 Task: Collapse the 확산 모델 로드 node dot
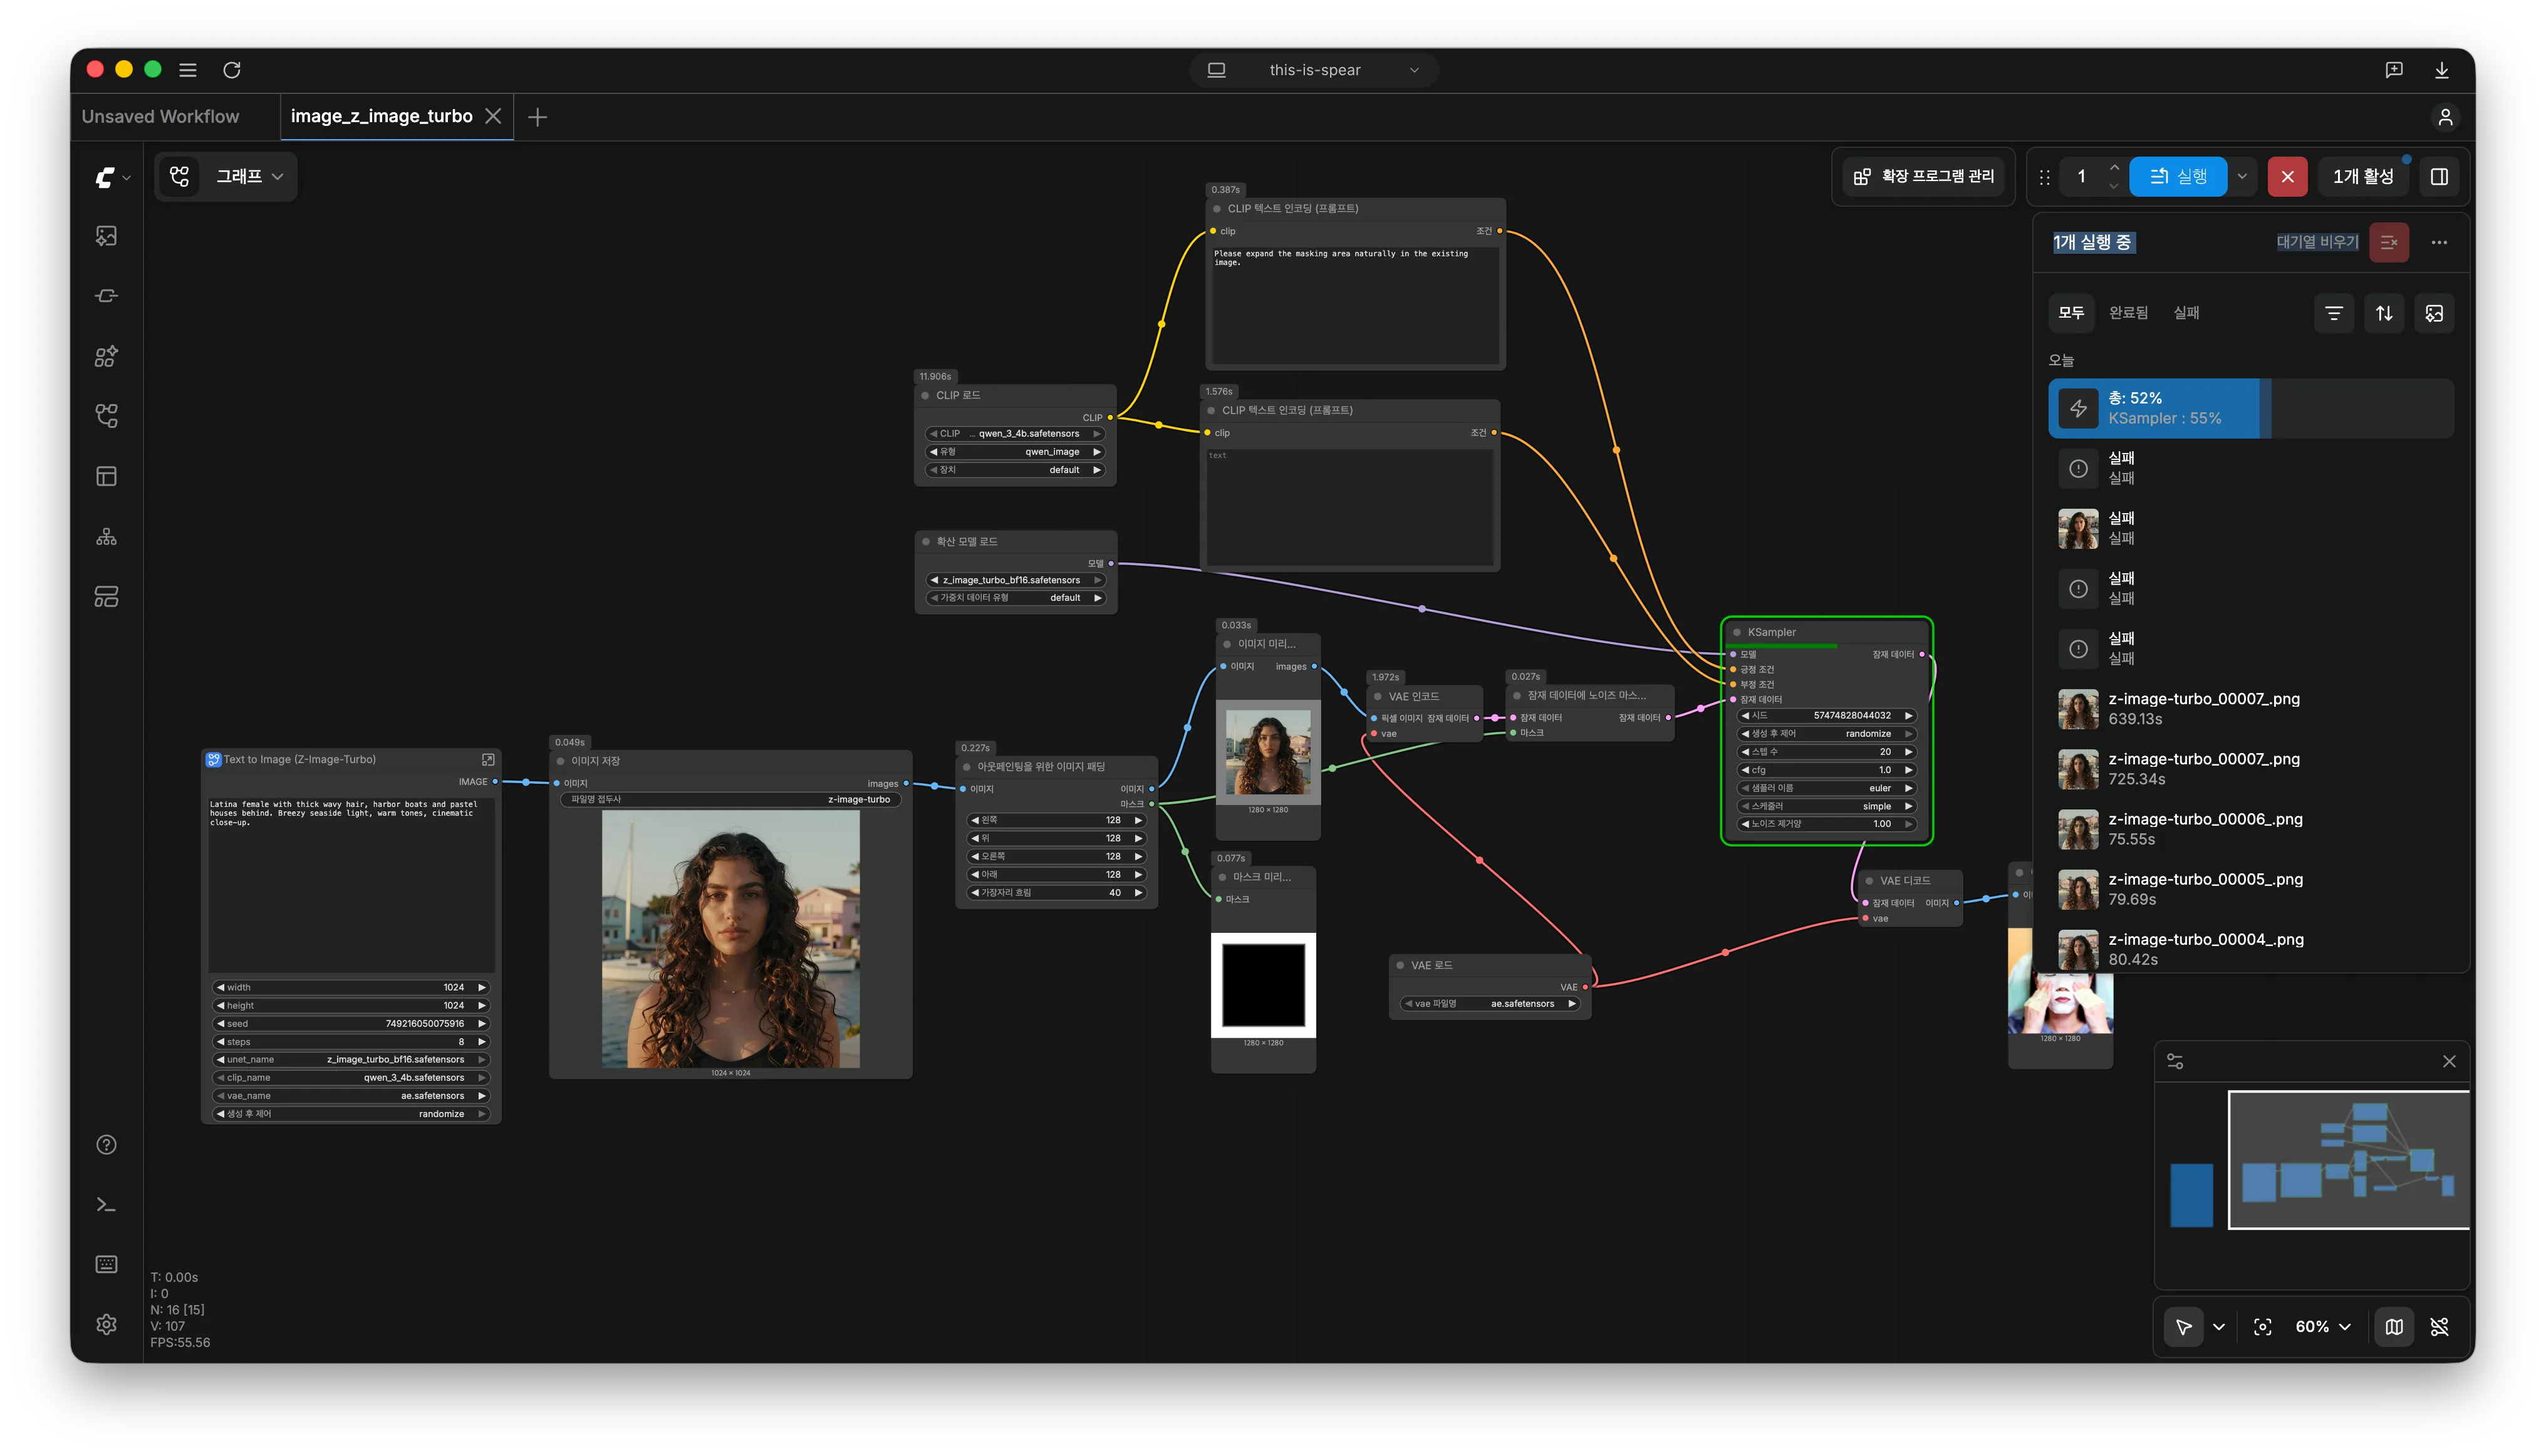(925, 542)
